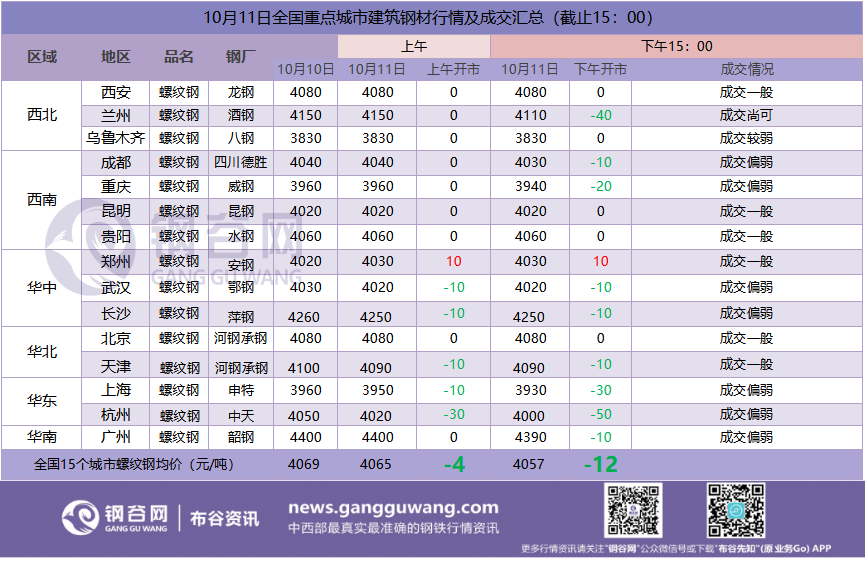Select the 下午15：00 header cell
865x571 pixels.
[x=676, y=46]
